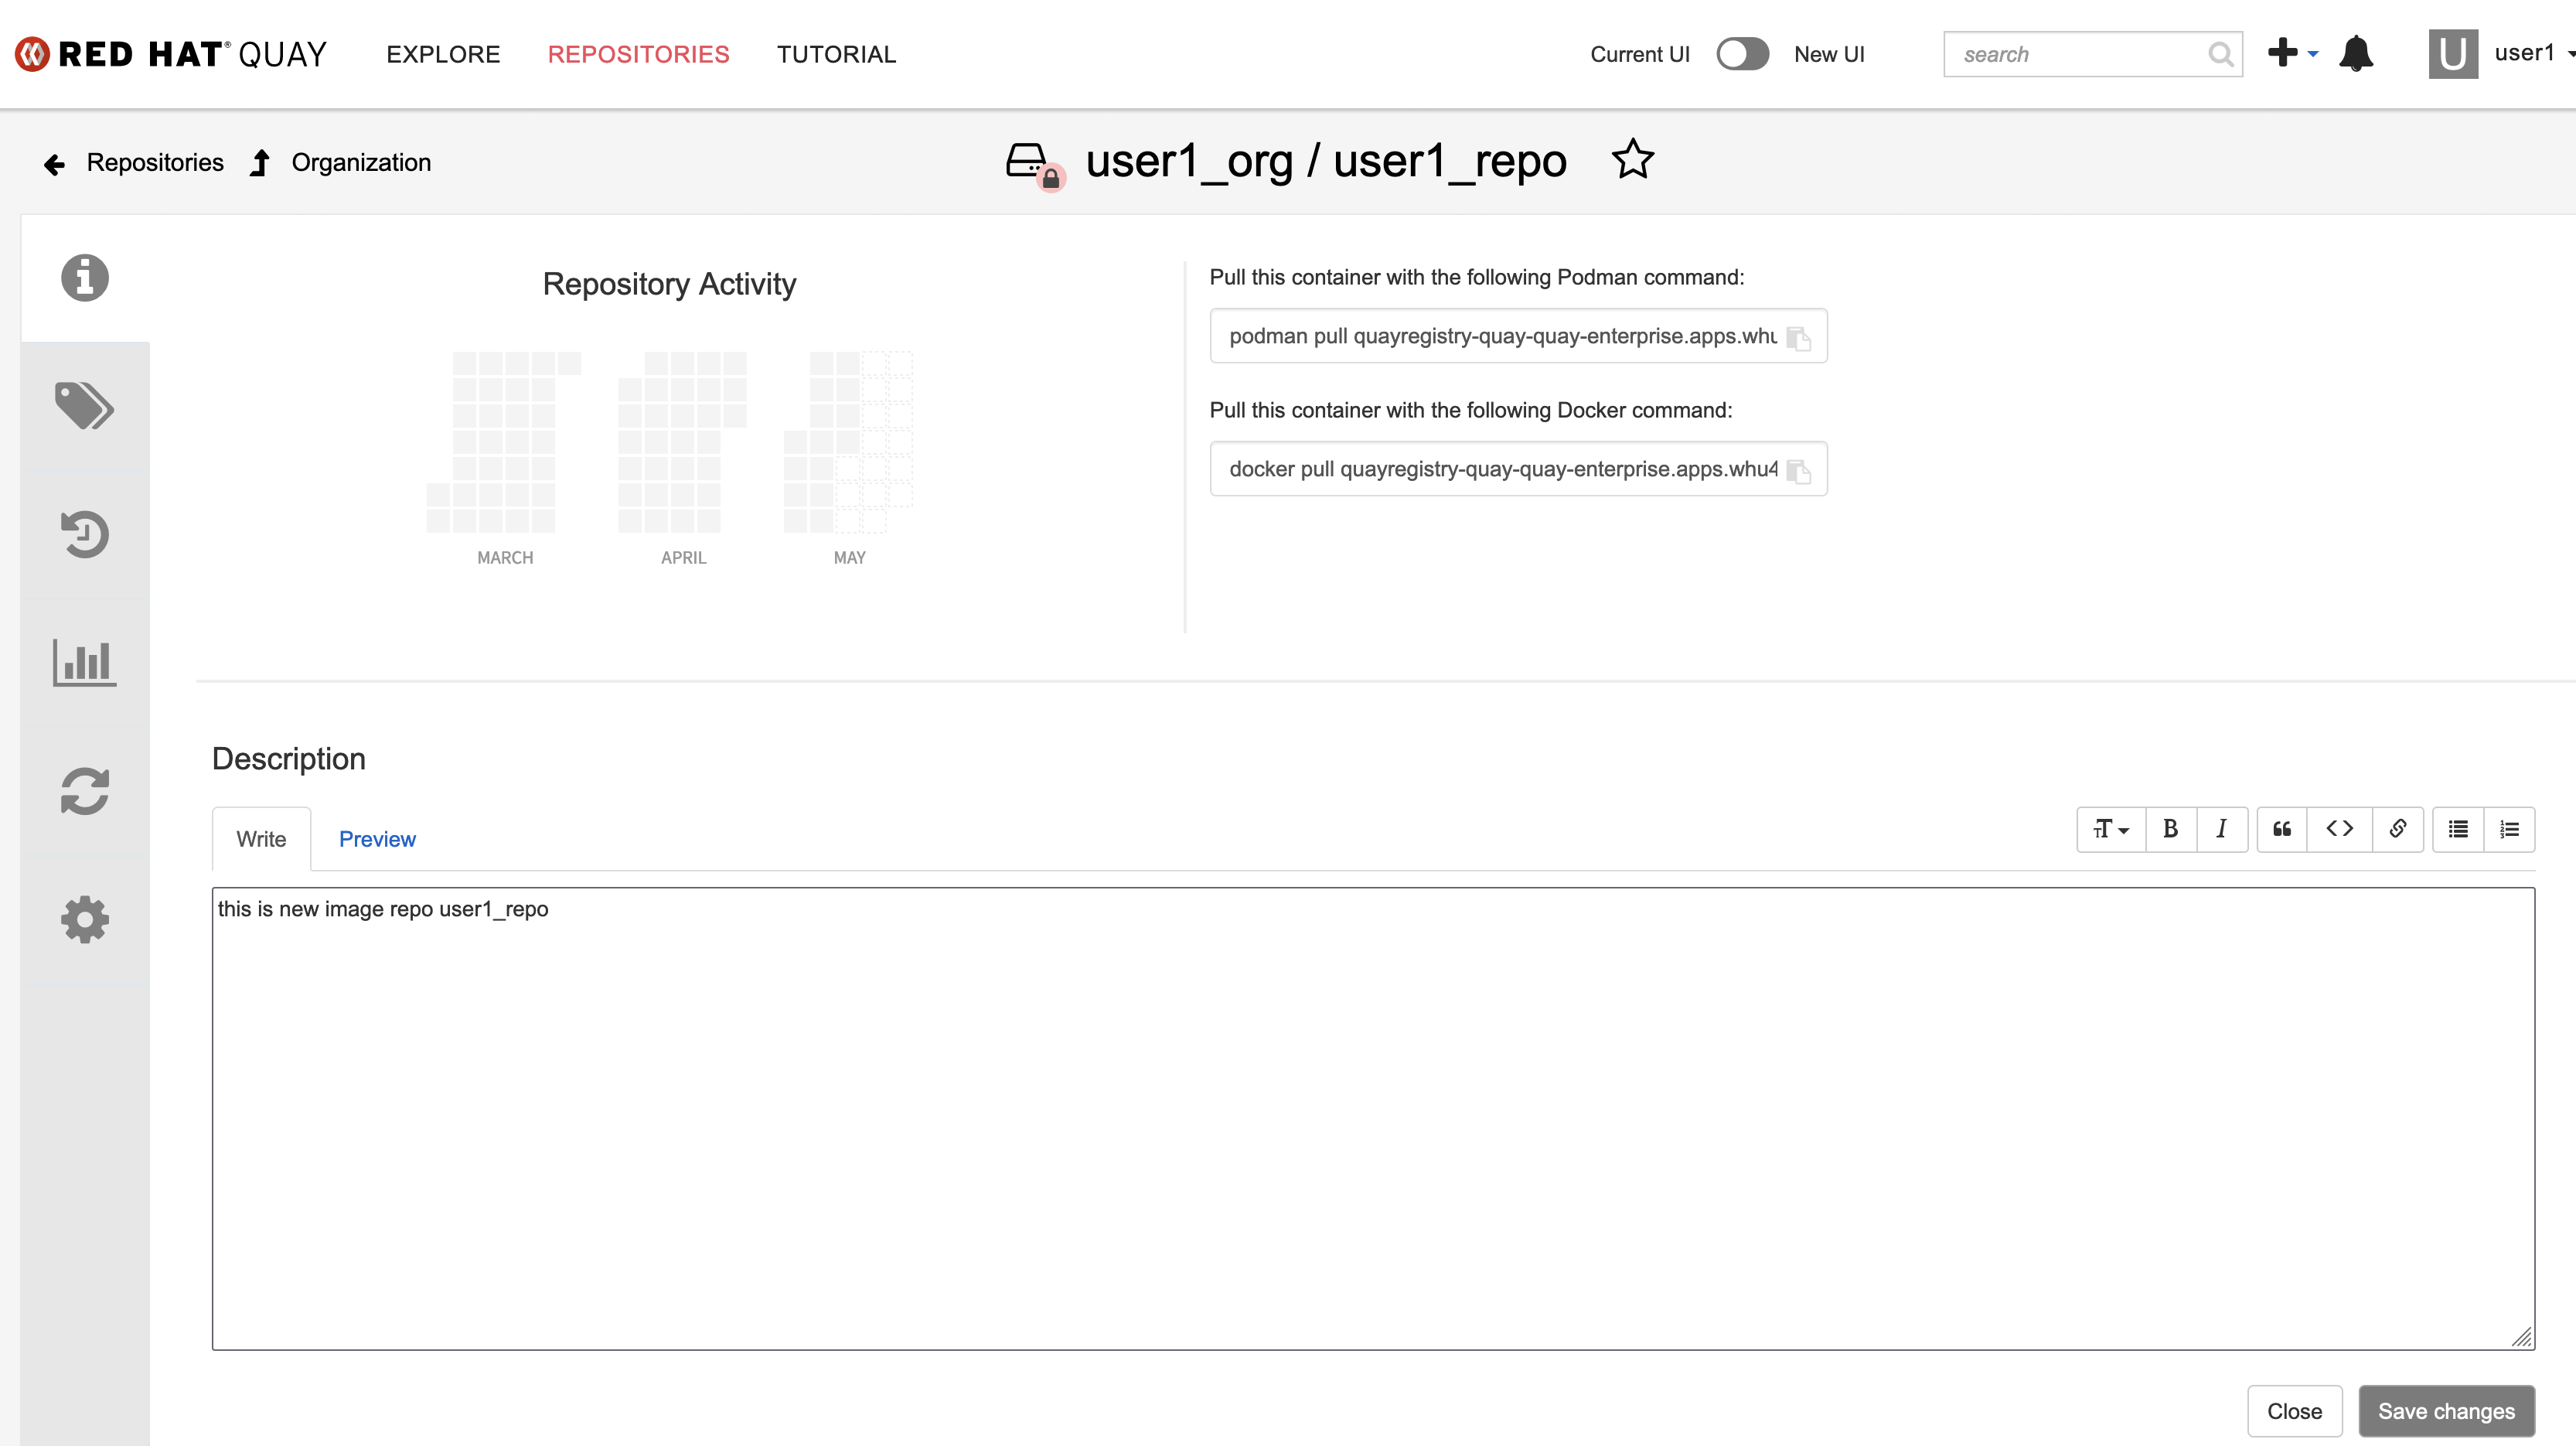This screenshot has width=2576, height=1446.
Task: Go back to Repositories link
Action: [x=154, y=163]
